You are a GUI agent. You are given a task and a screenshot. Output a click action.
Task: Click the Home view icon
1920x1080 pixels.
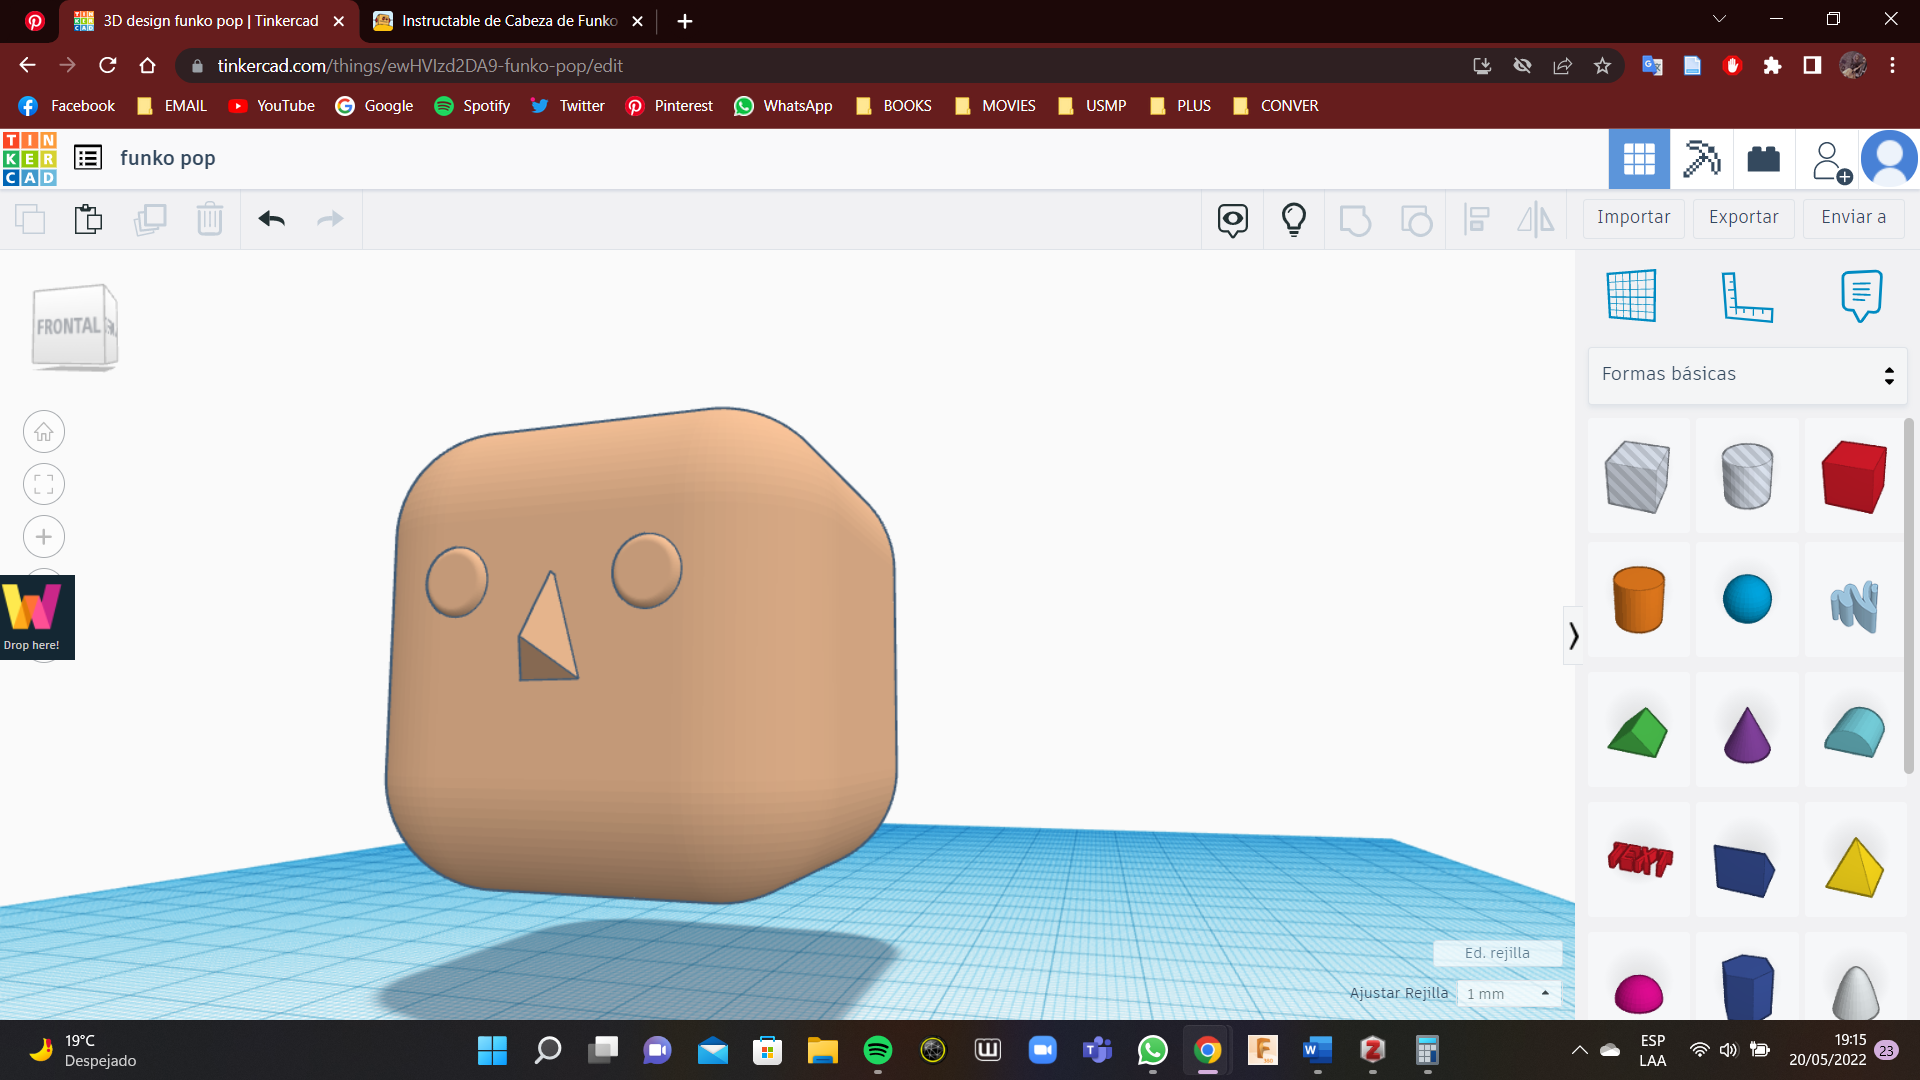click(44, 432)
